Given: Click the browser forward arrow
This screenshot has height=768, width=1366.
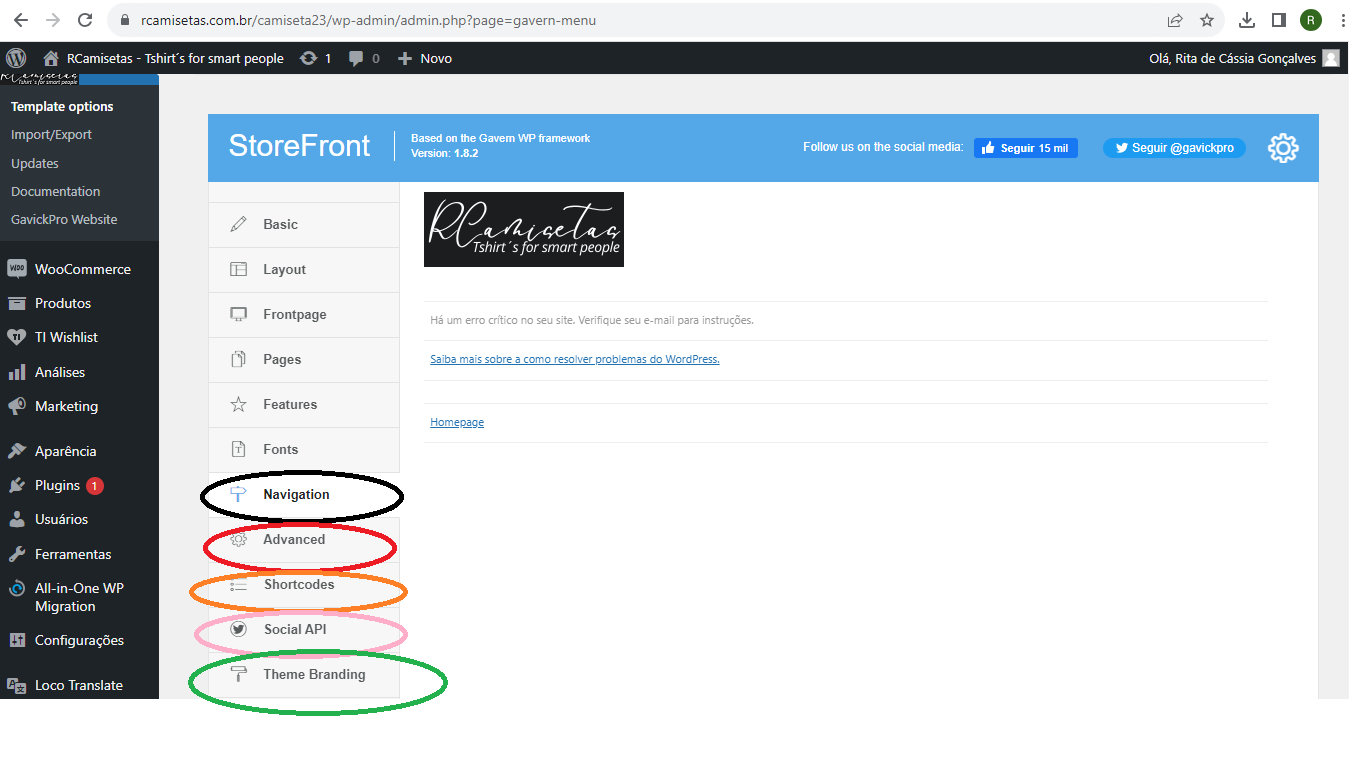Looking at the screenshot, I should 52,20.
